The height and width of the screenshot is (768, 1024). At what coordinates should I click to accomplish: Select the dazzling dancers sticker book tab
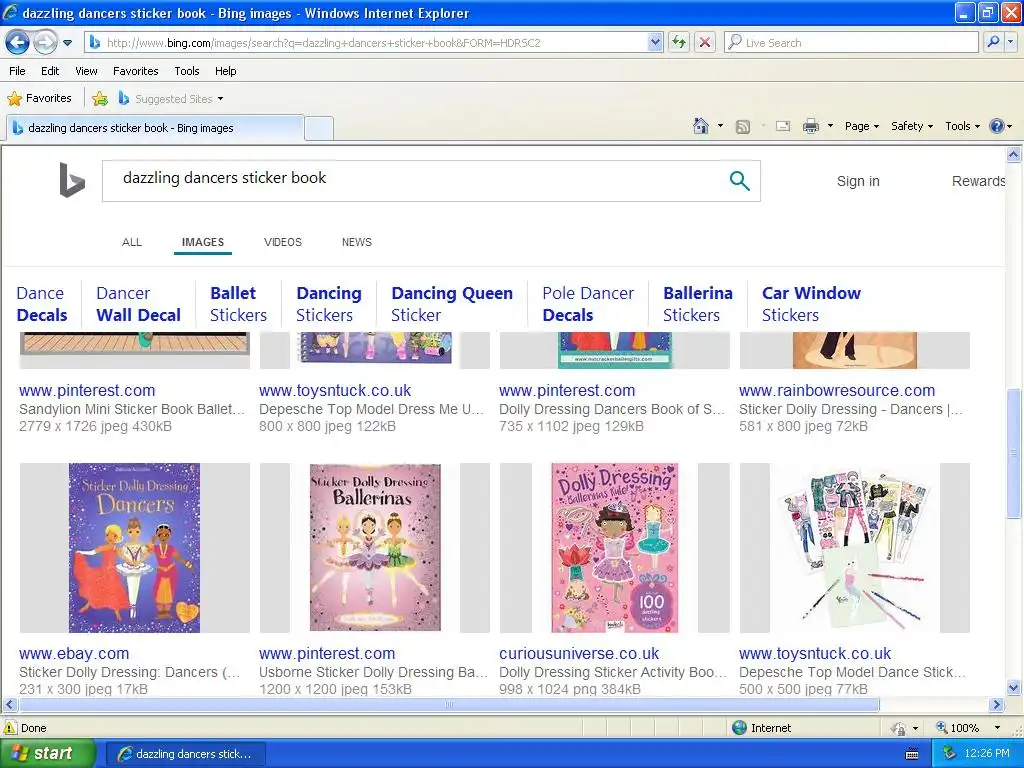coord(155,128)
